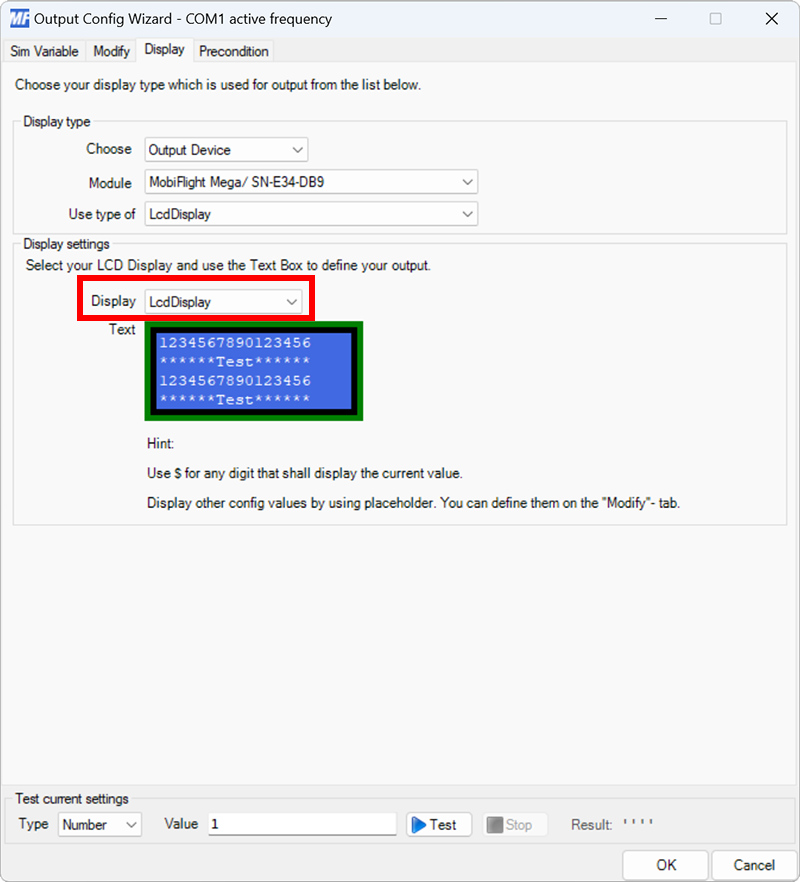Click the MobiFlight logo in the title bar
The height and width of the screenshot is (882, 800).
point(19,18)
